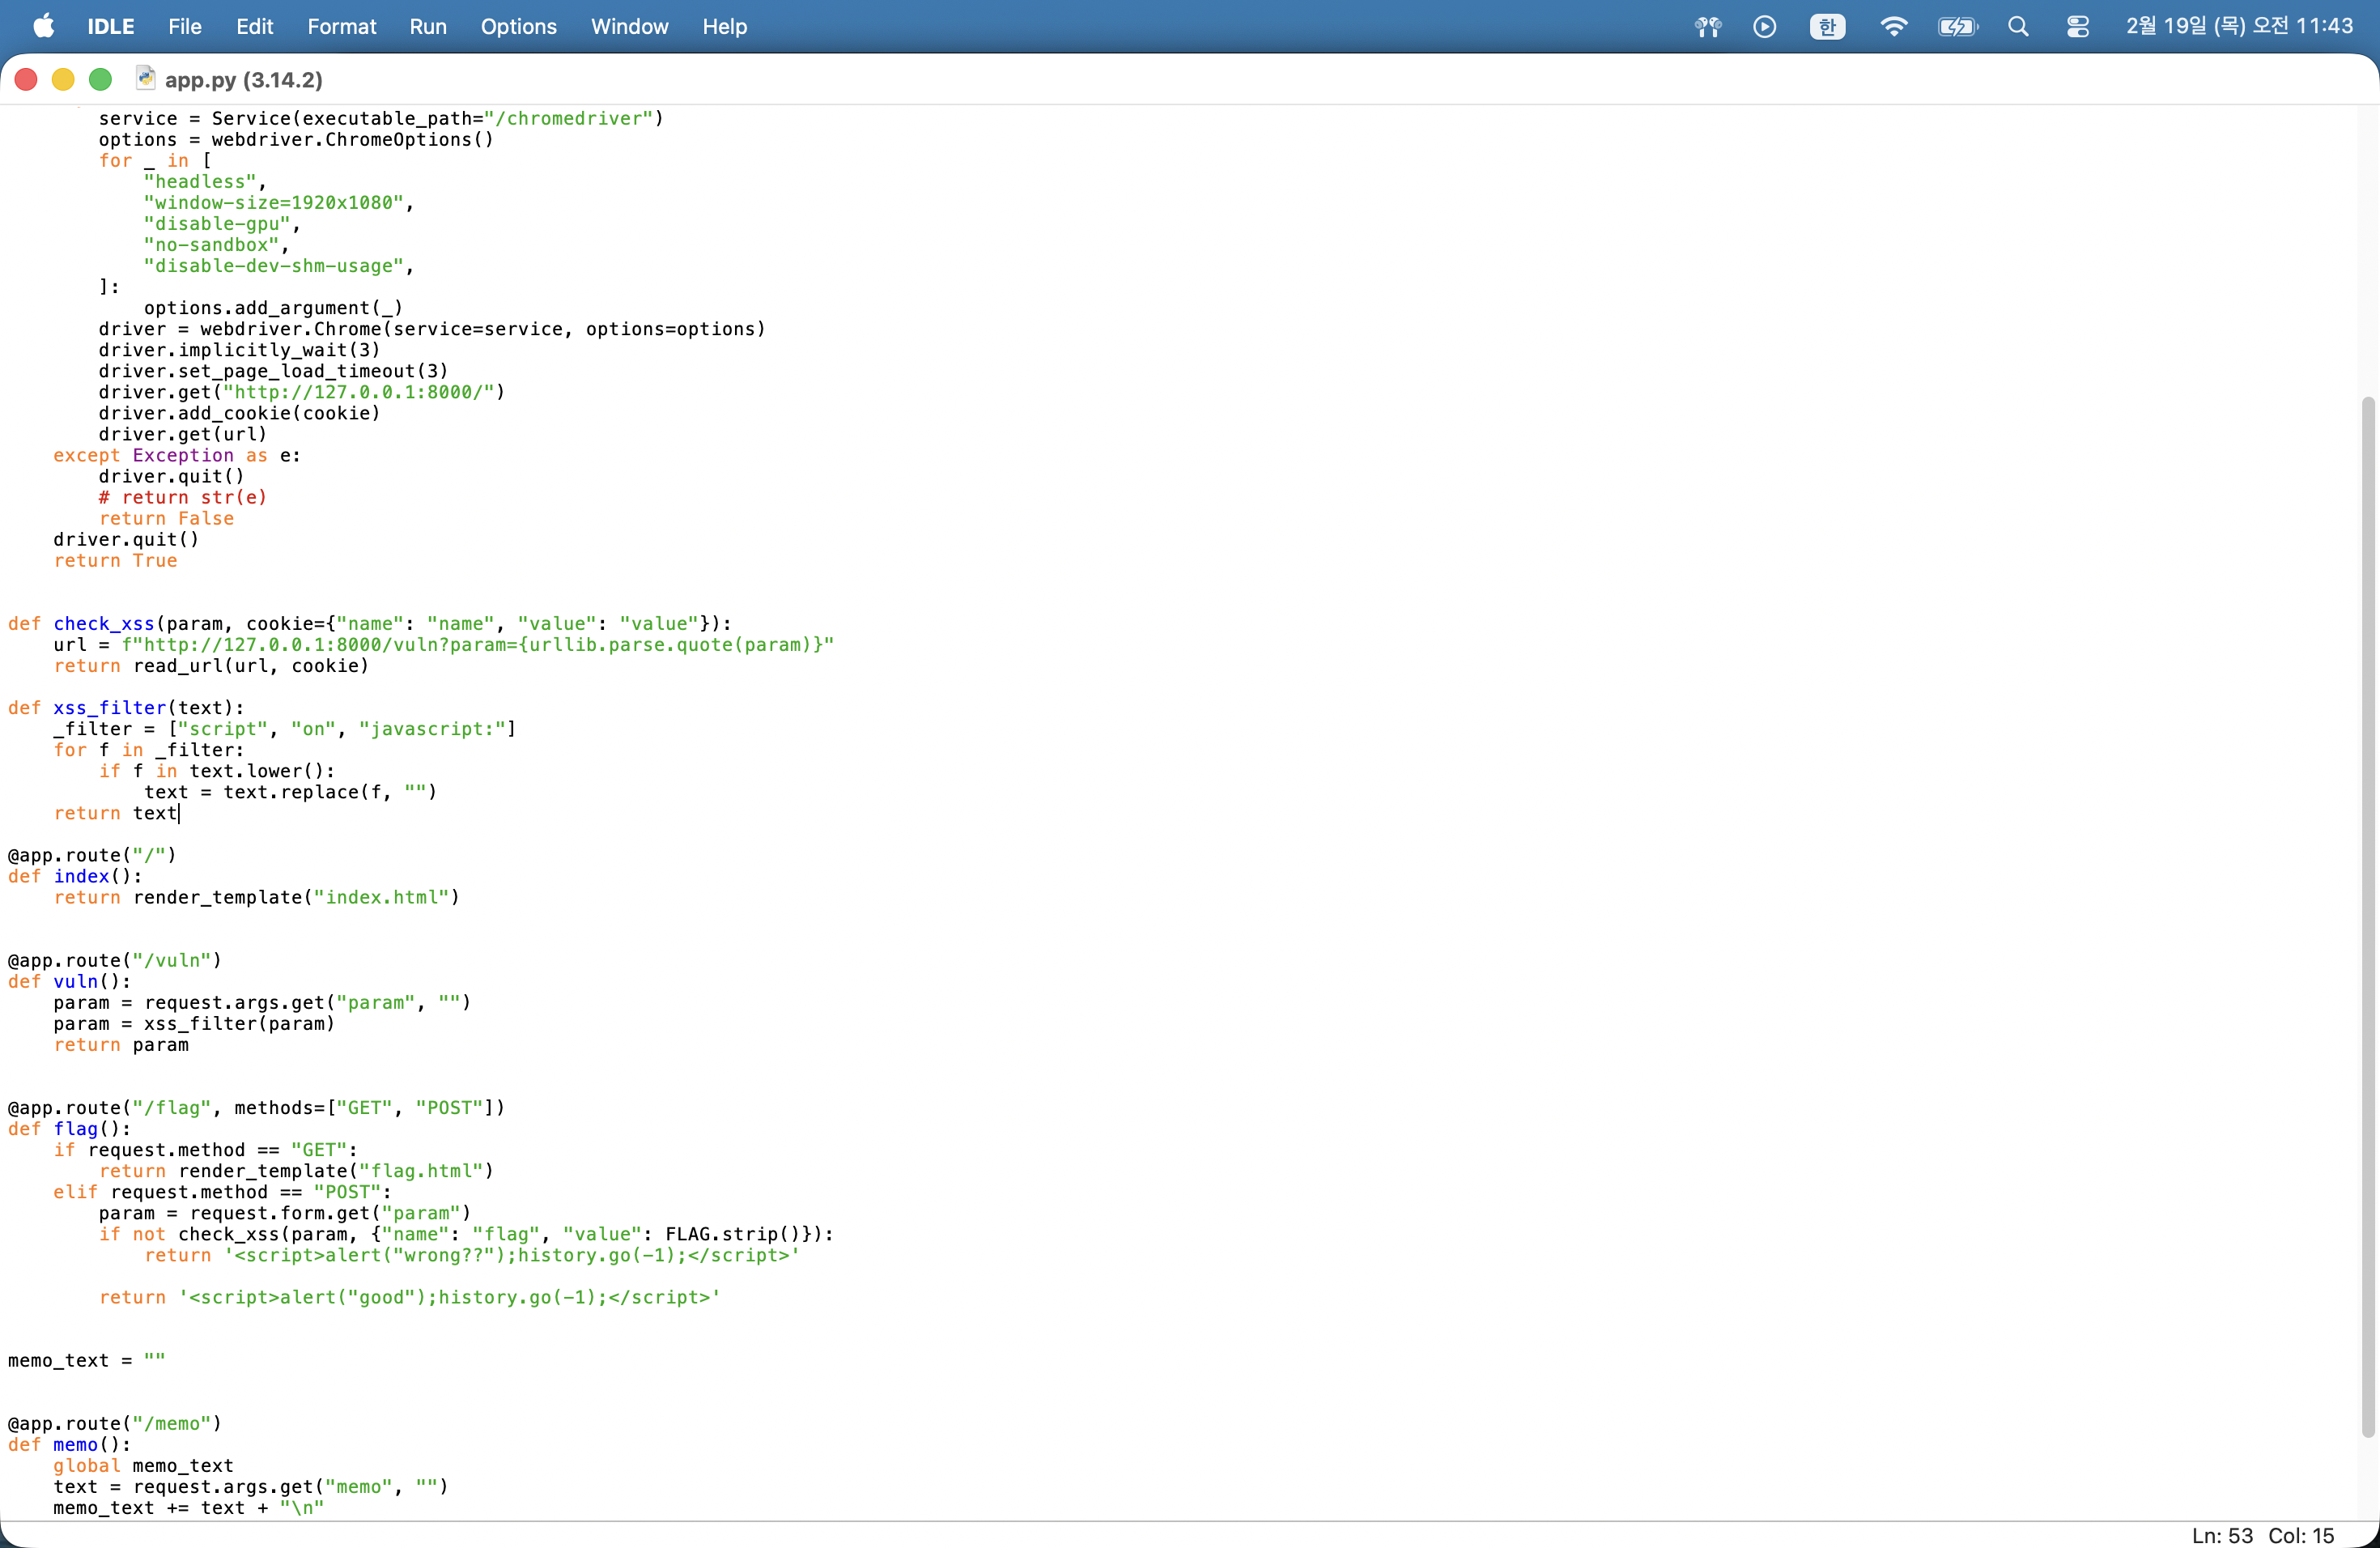Open Spotlight search magnifier
Image resolution: width=2380 pixels, height=1548 pixels.
point(2018,26)
